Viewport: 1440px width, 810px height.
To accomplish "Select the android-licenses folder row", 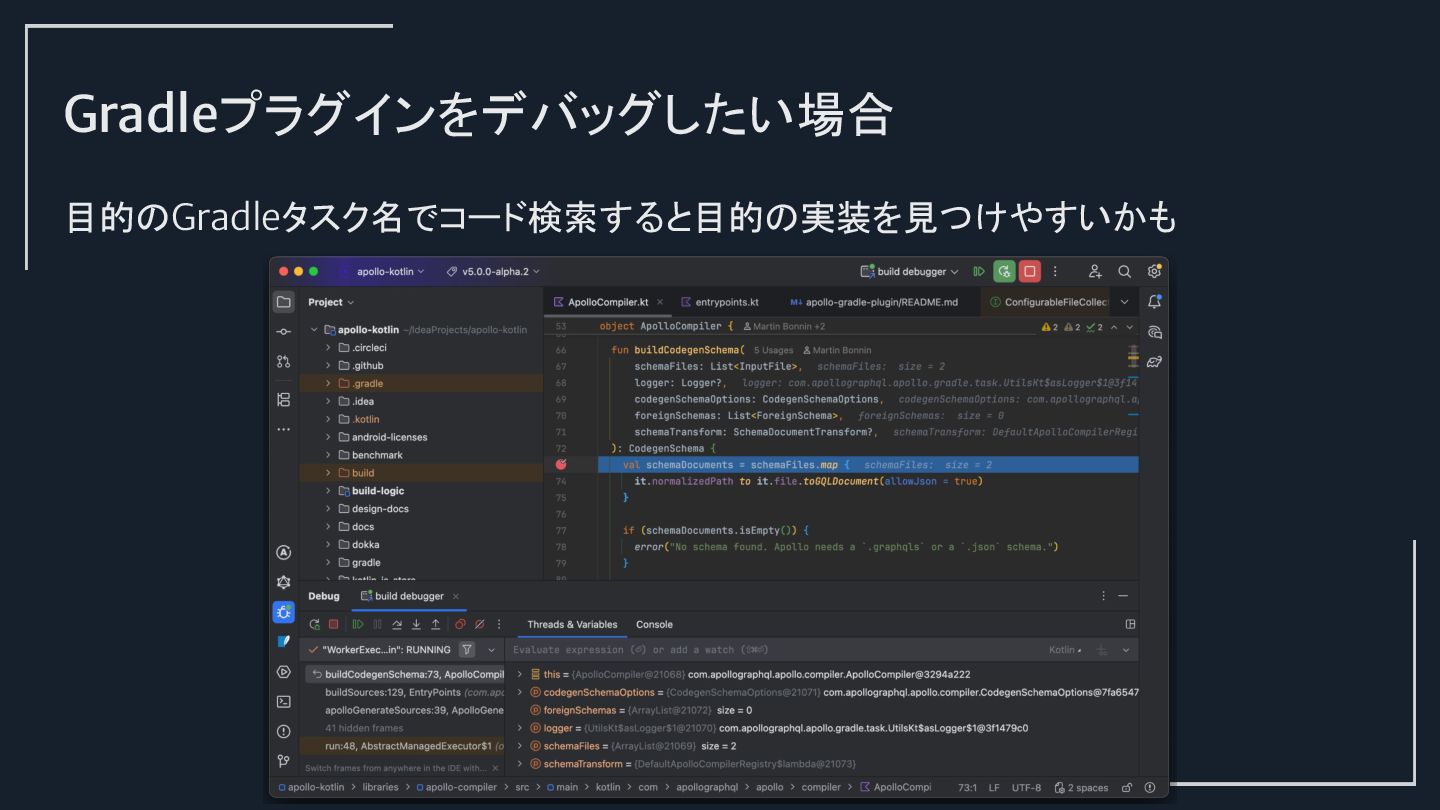I will click(421, 437).
